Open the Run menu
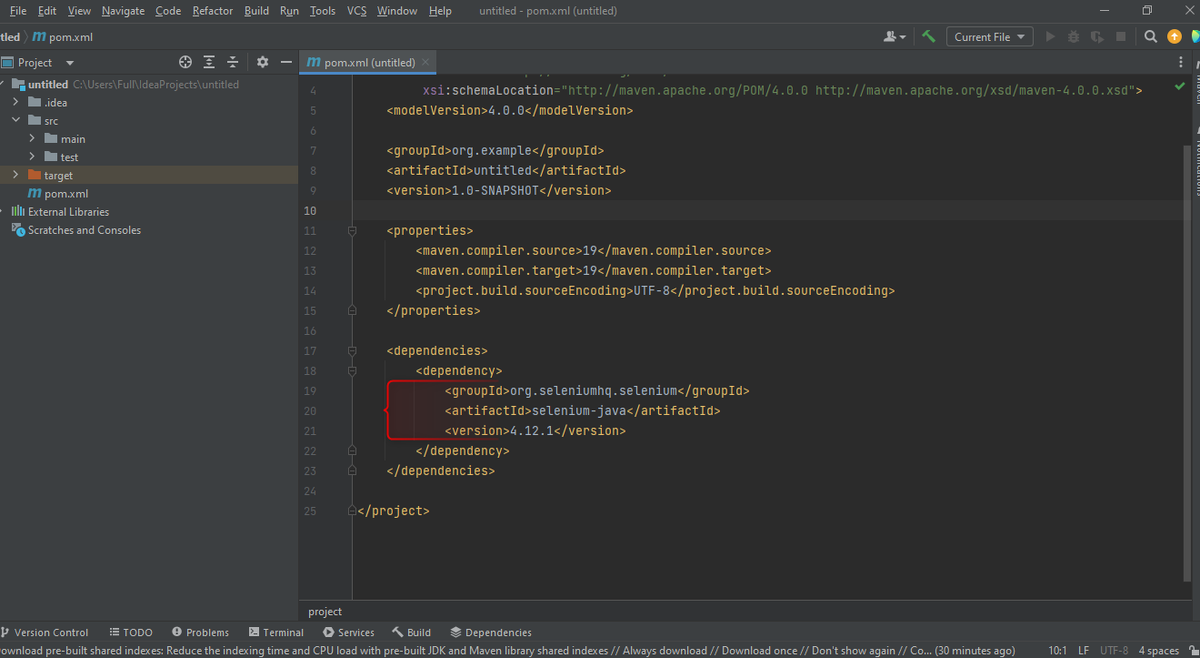The width and height of the screenshot is (1200, 658). [289, 11]
